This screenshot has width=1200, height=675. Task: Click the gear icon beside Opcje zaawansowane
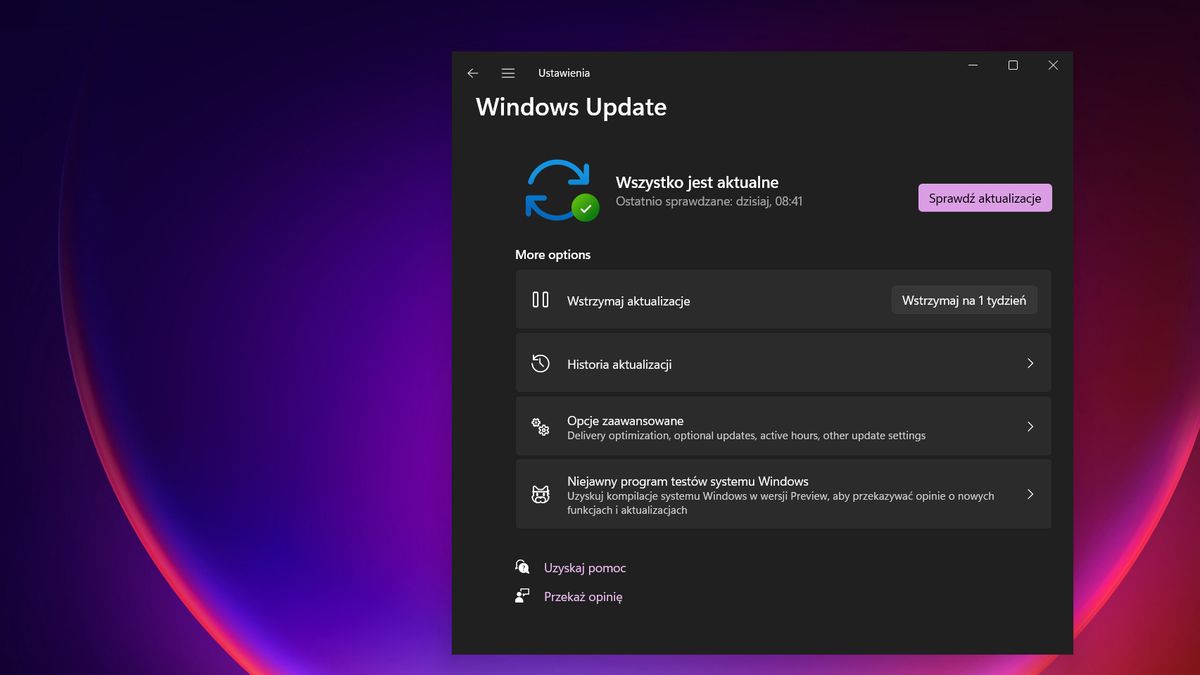(x=540, y=426)
